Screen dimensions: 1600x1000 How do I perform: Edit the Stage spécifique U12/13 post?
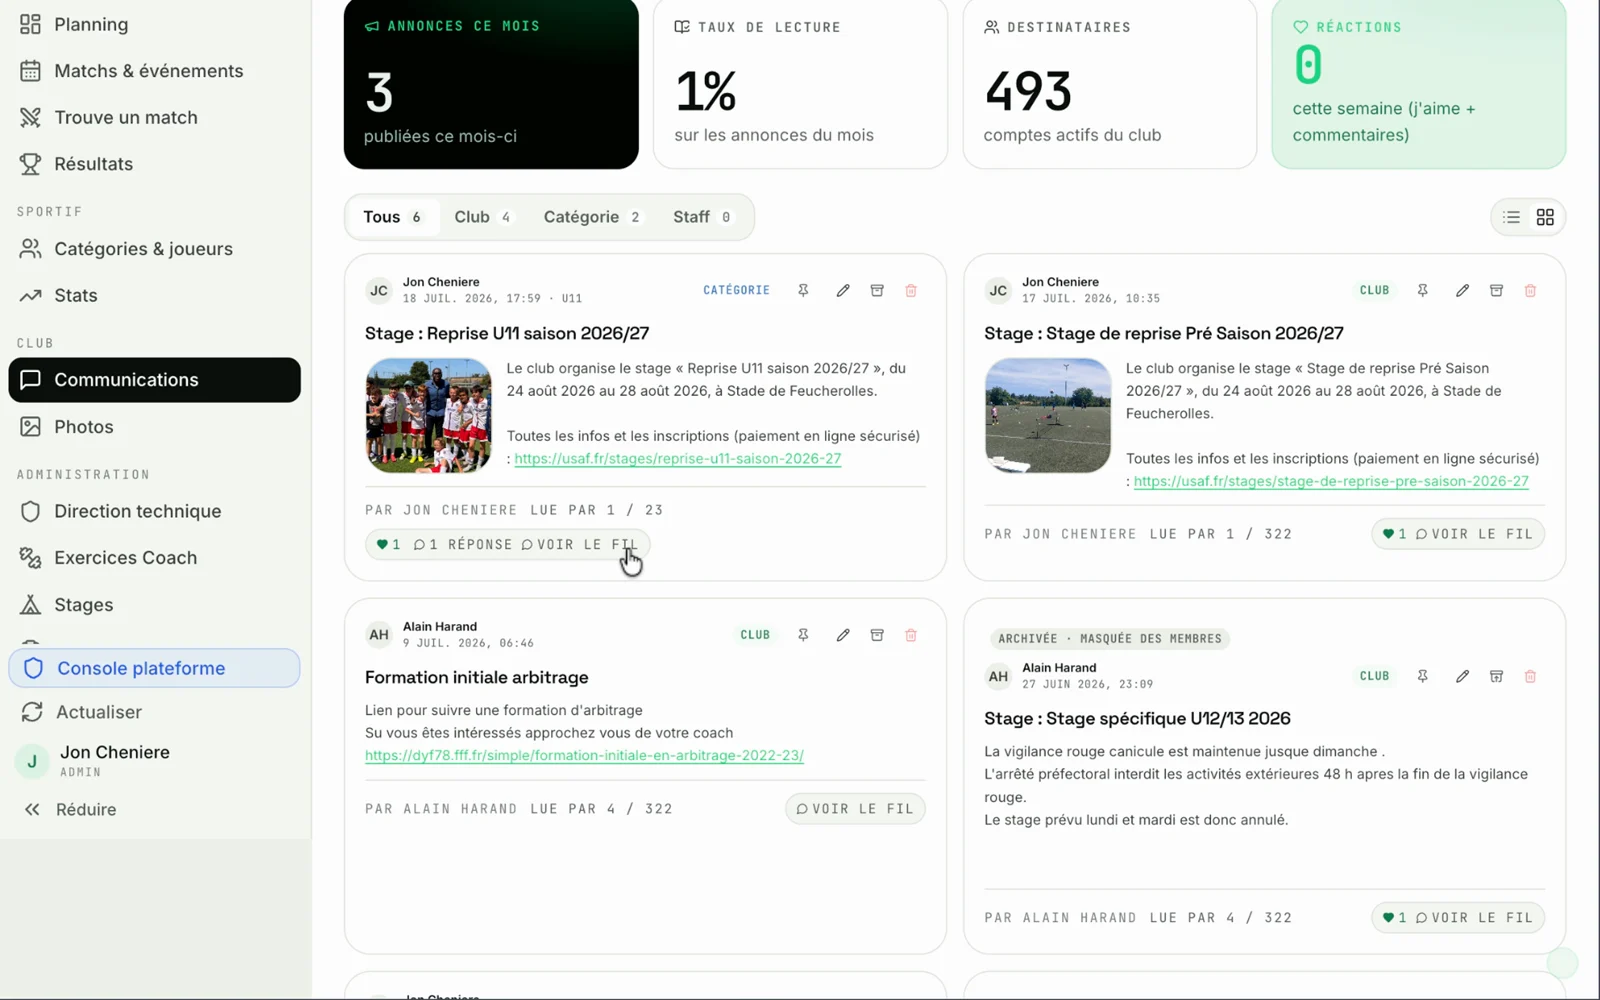[x=1462, y=676]
